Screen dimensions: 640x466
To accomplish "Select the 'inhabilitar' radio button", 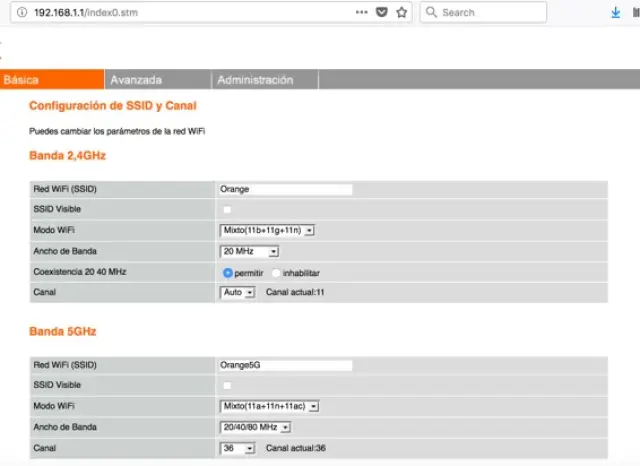I will [x=276, y=272].
